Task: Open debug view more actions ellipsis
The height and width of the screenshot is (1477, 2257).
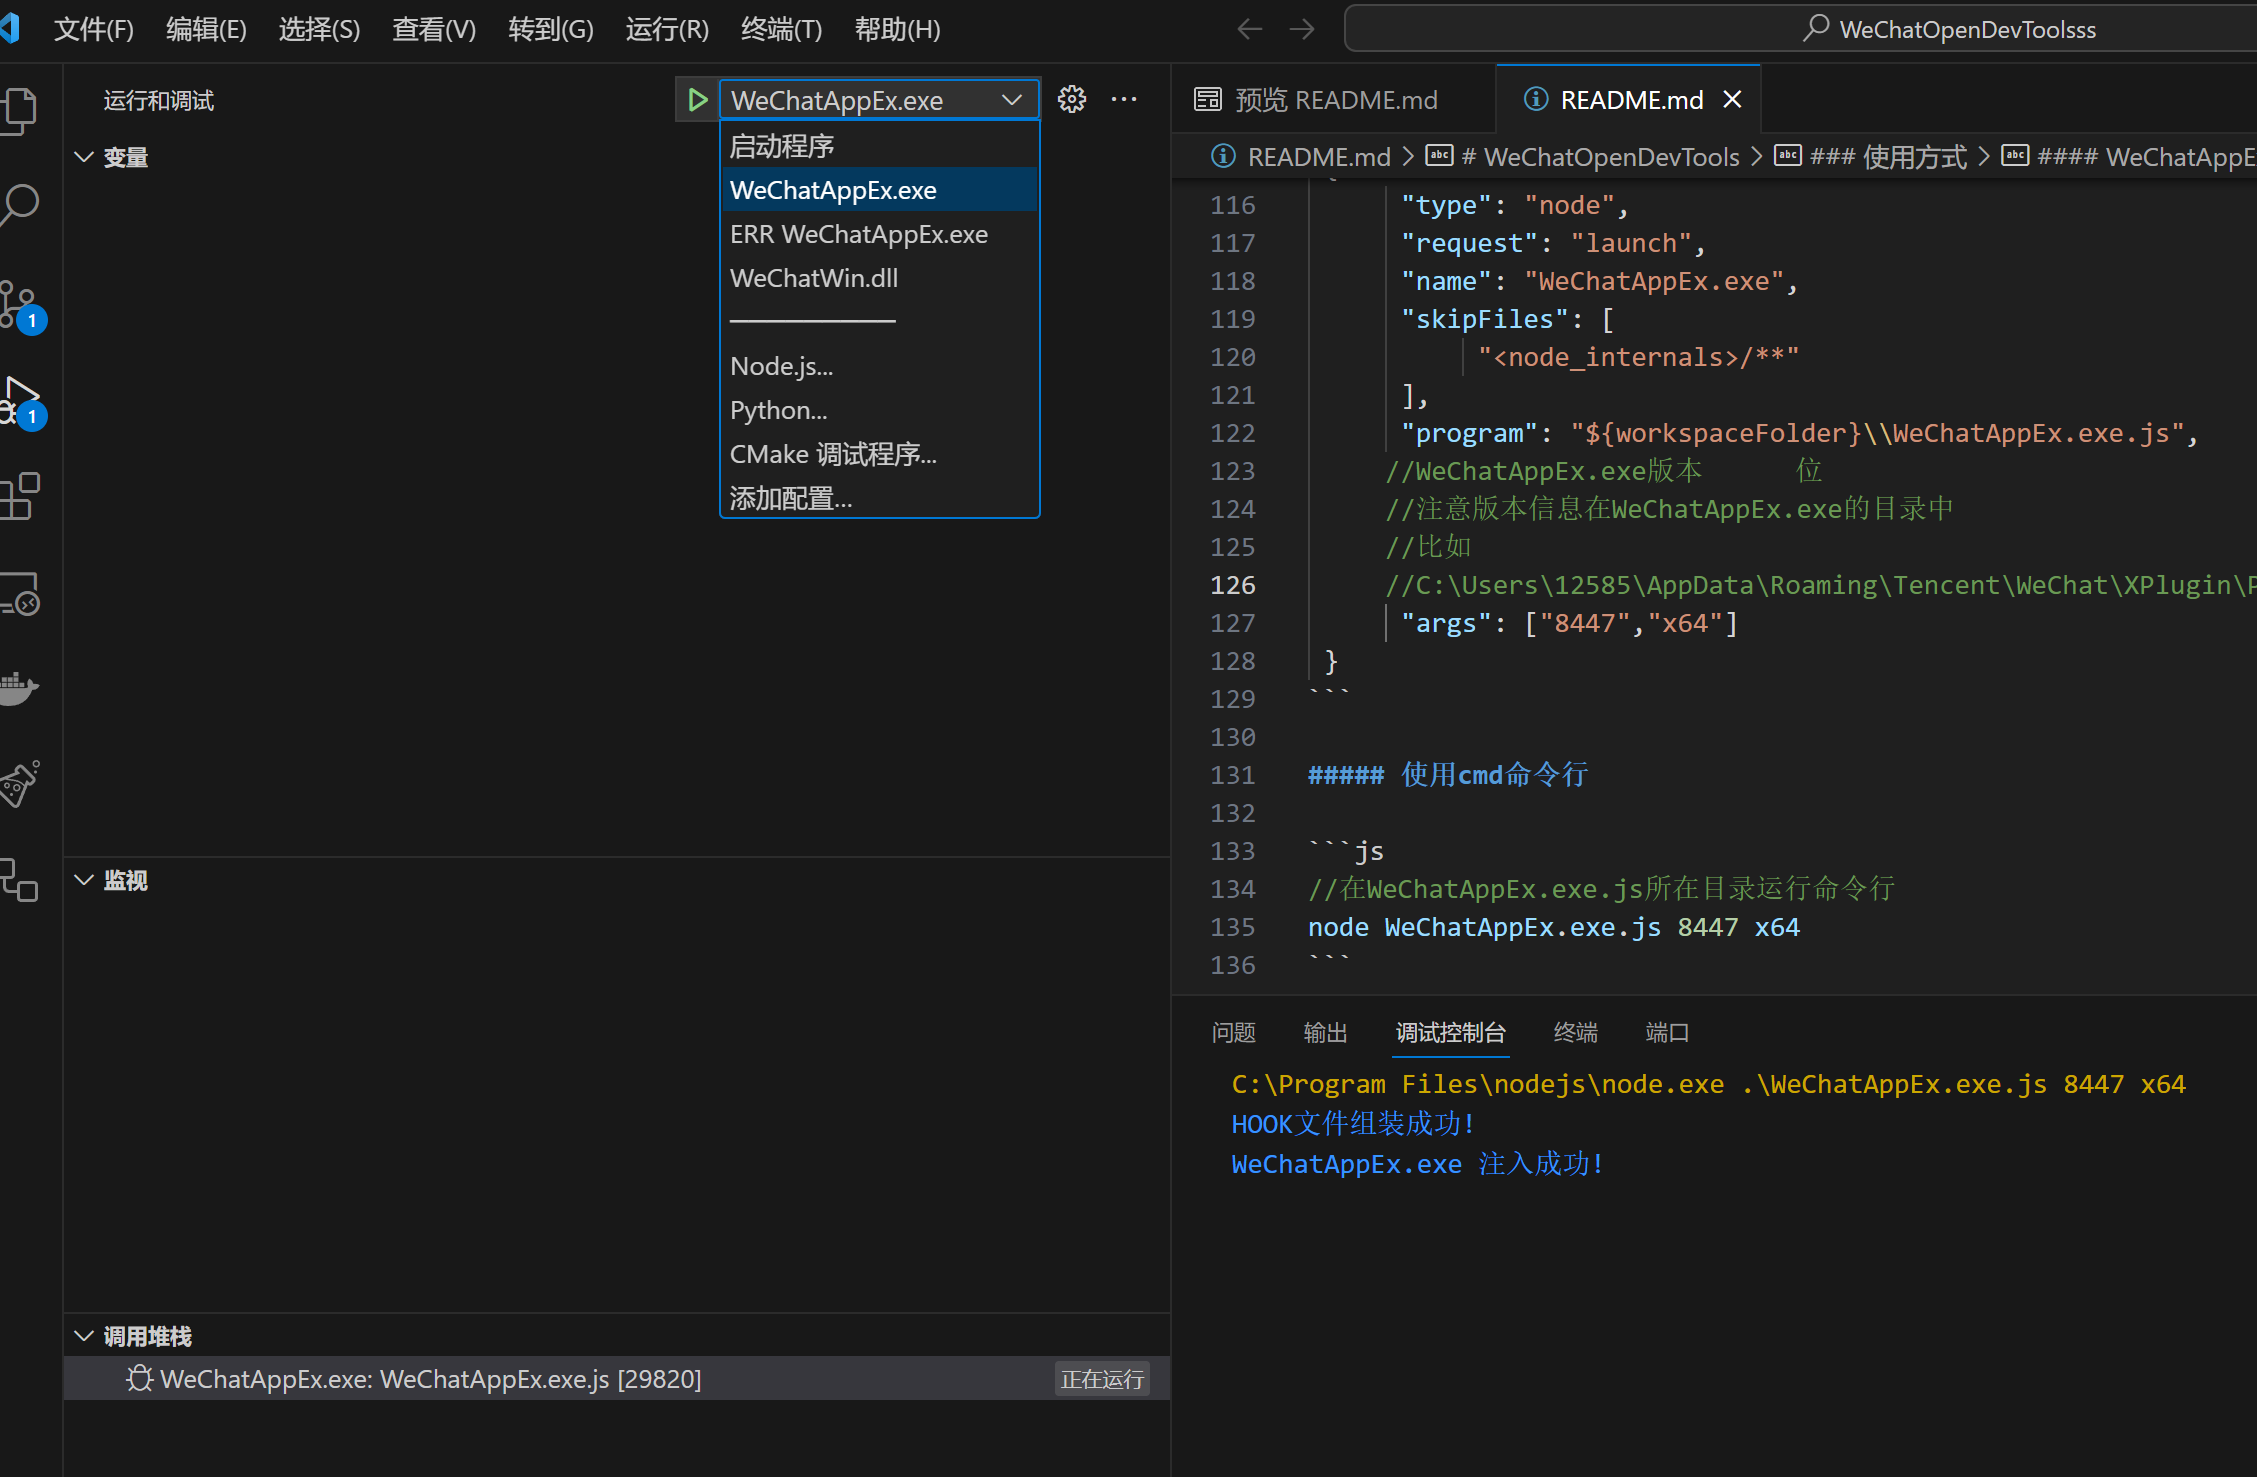Action: [x=1124, y=99]
